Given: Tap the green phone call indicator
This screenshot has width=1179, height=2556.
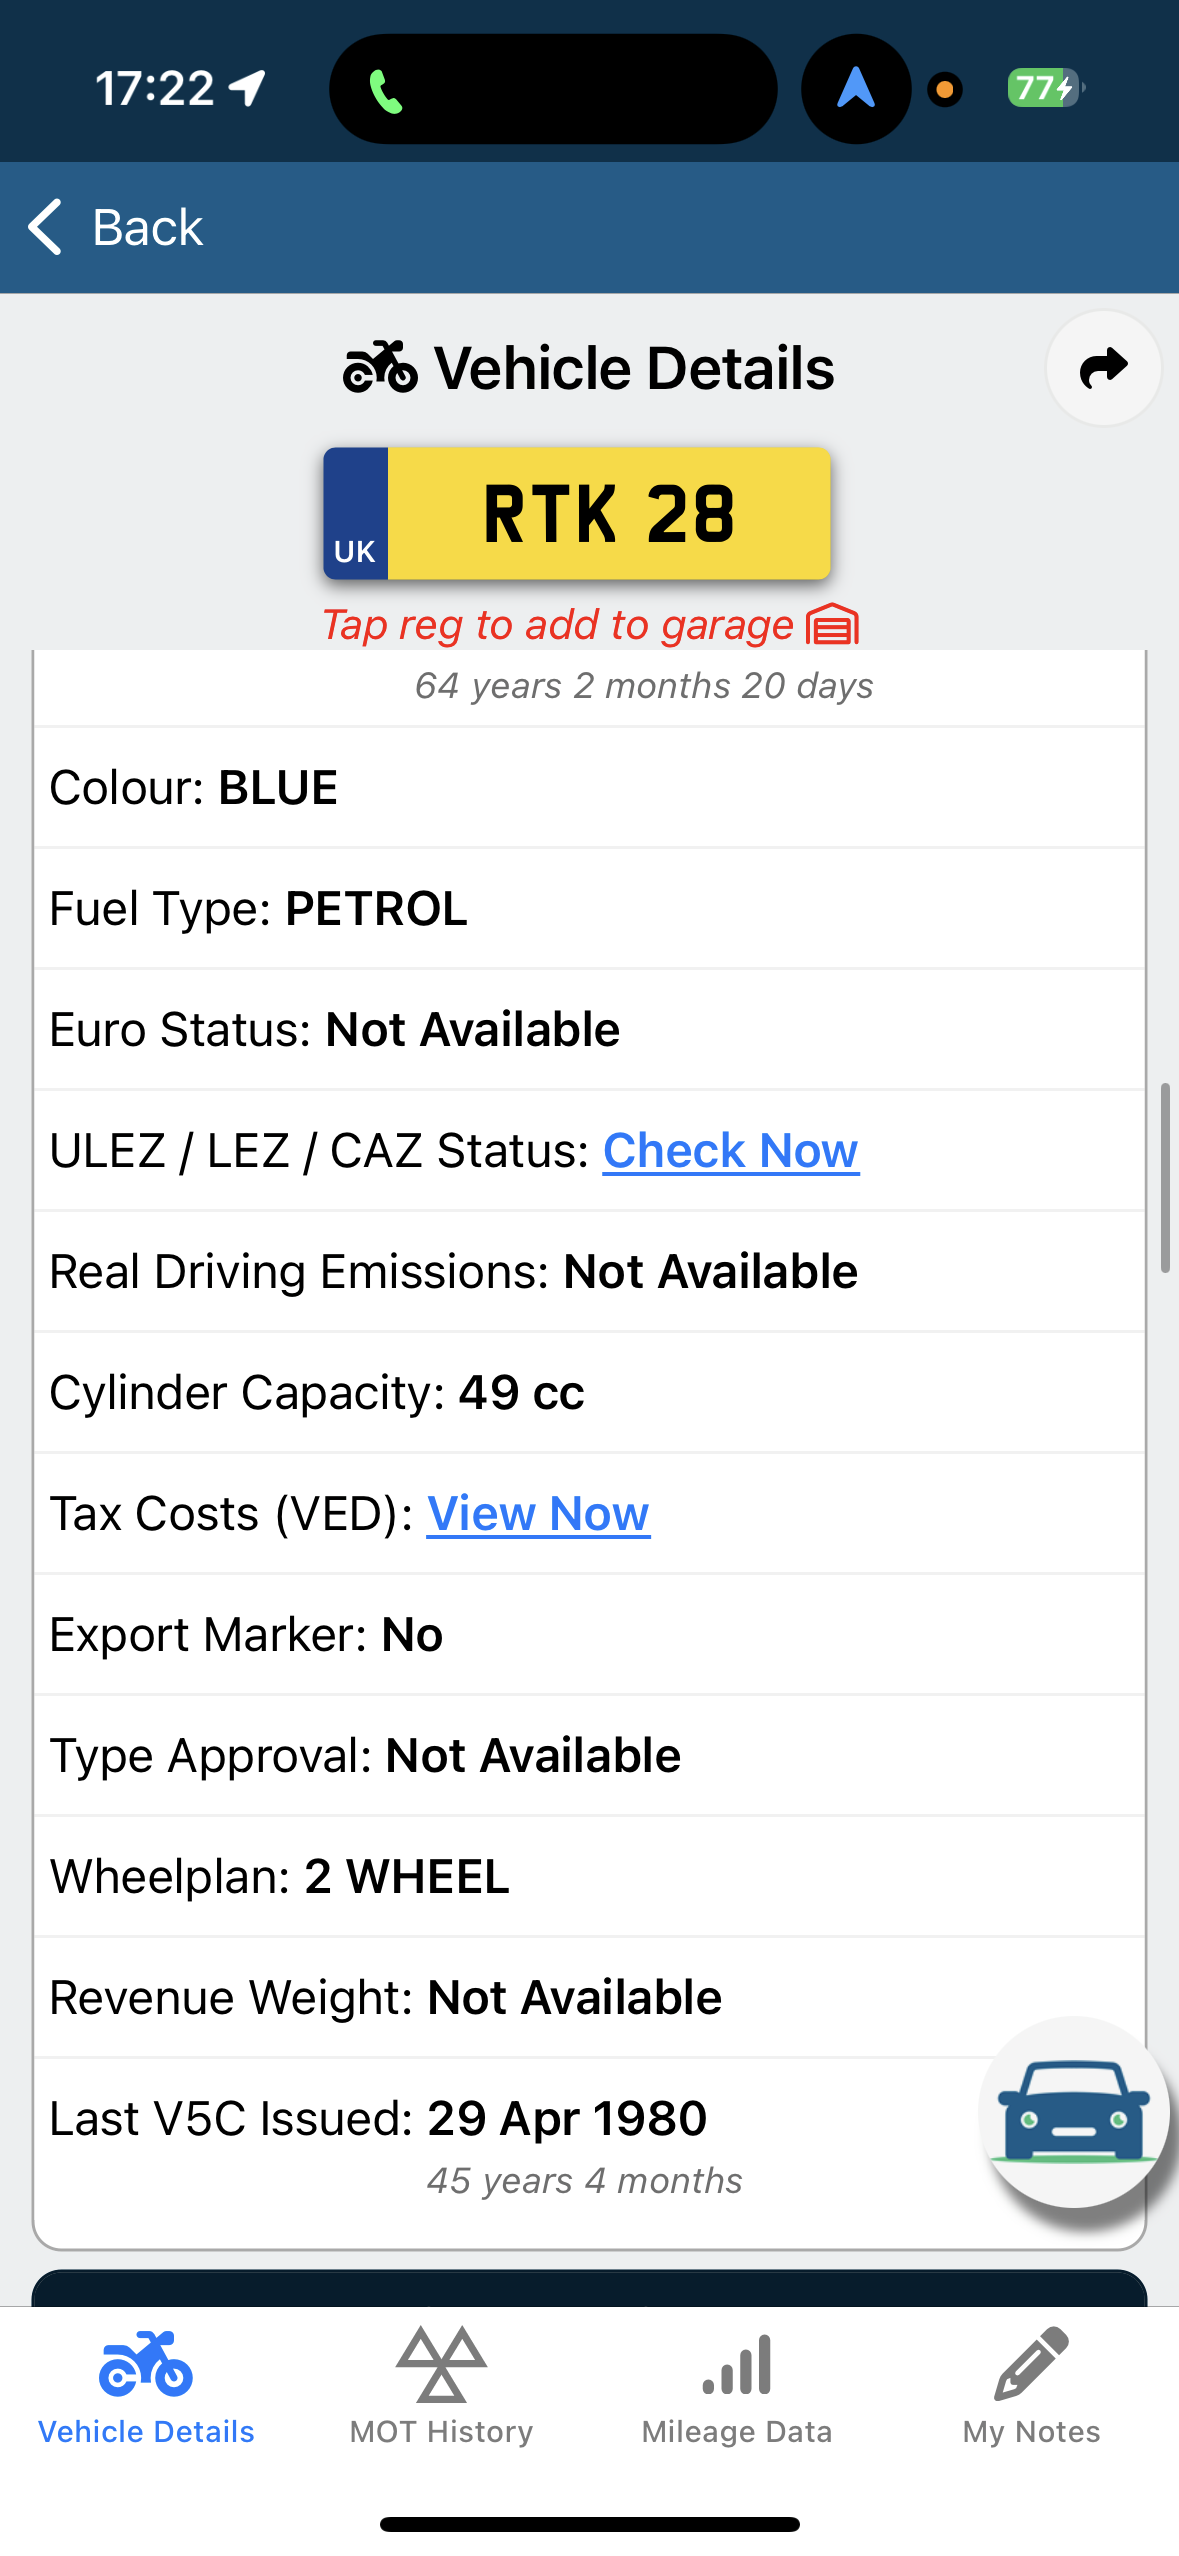Looking at the screenshot, I should click(386, 91).
